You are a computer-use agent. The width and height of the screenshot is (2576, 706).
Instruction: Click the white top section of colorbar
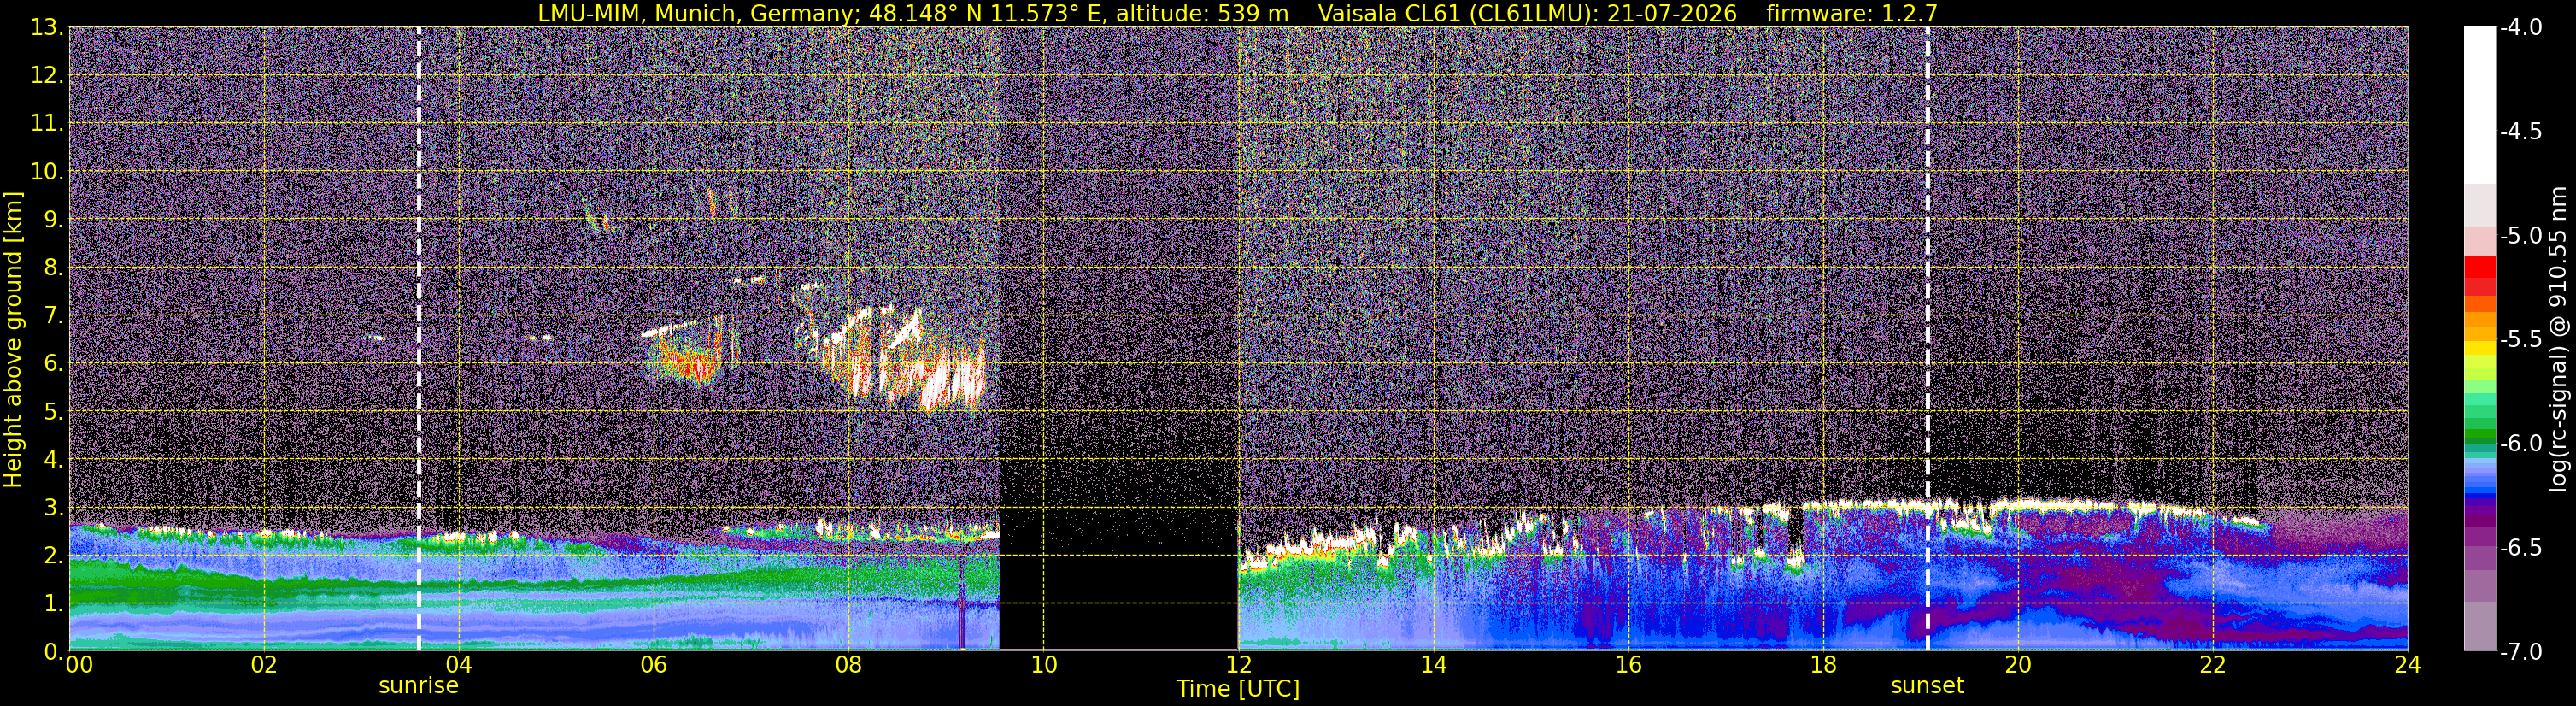2479,105
